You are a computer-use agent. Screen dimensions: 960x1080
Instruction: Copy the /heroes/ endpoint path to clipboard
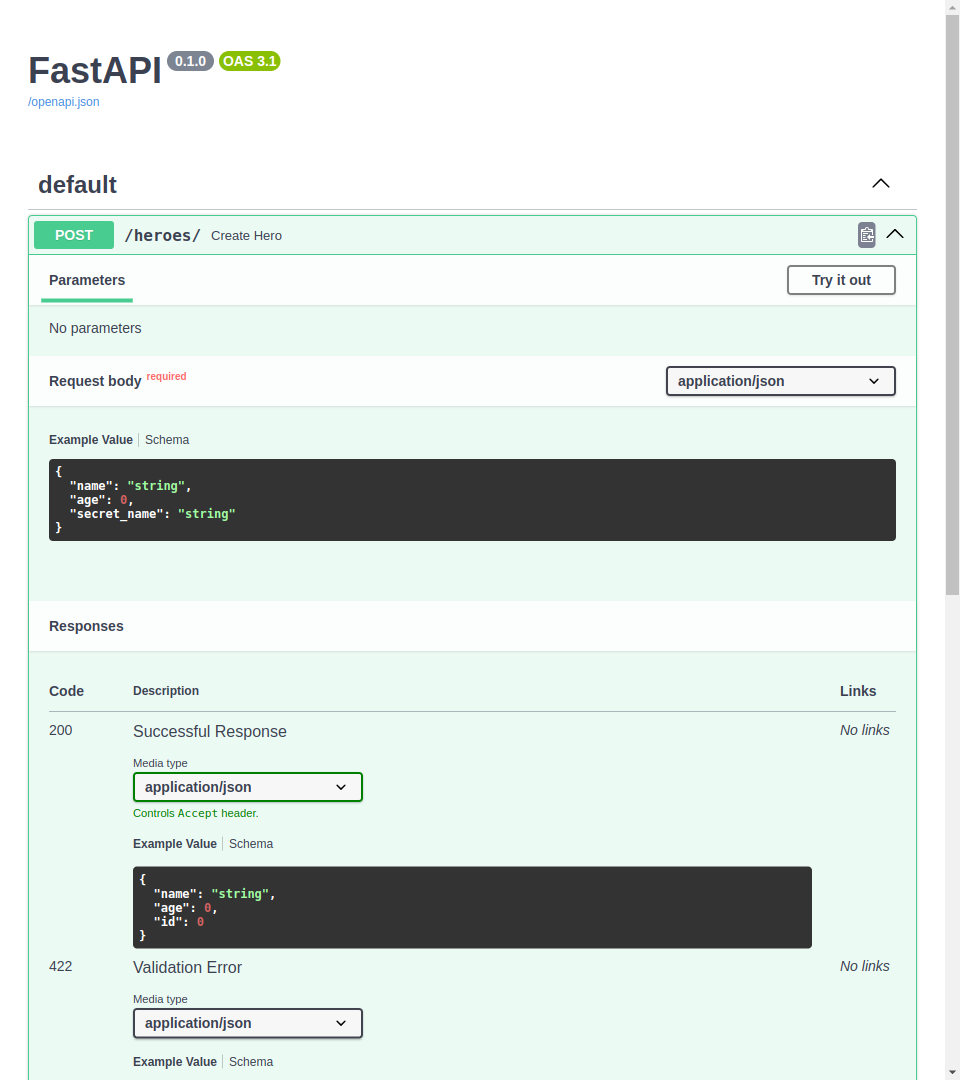pos(866,235)
